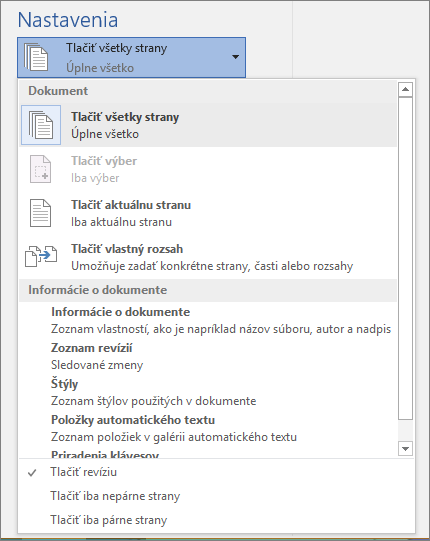The image size is (430, 541).
Task: Select the Tlačiť všetky strany pages icon
Action: 41,125
